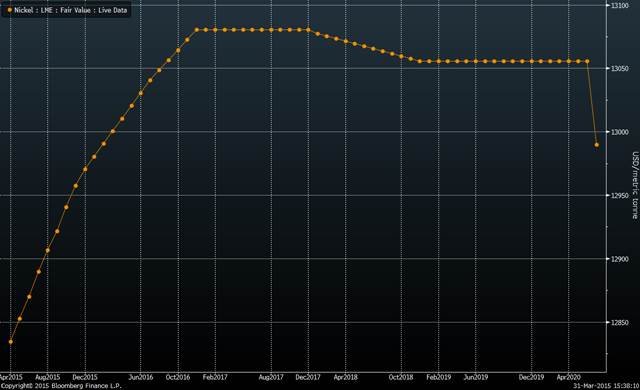Select the final data point near 12990
The image size is (640, 390).
(597, 145)
